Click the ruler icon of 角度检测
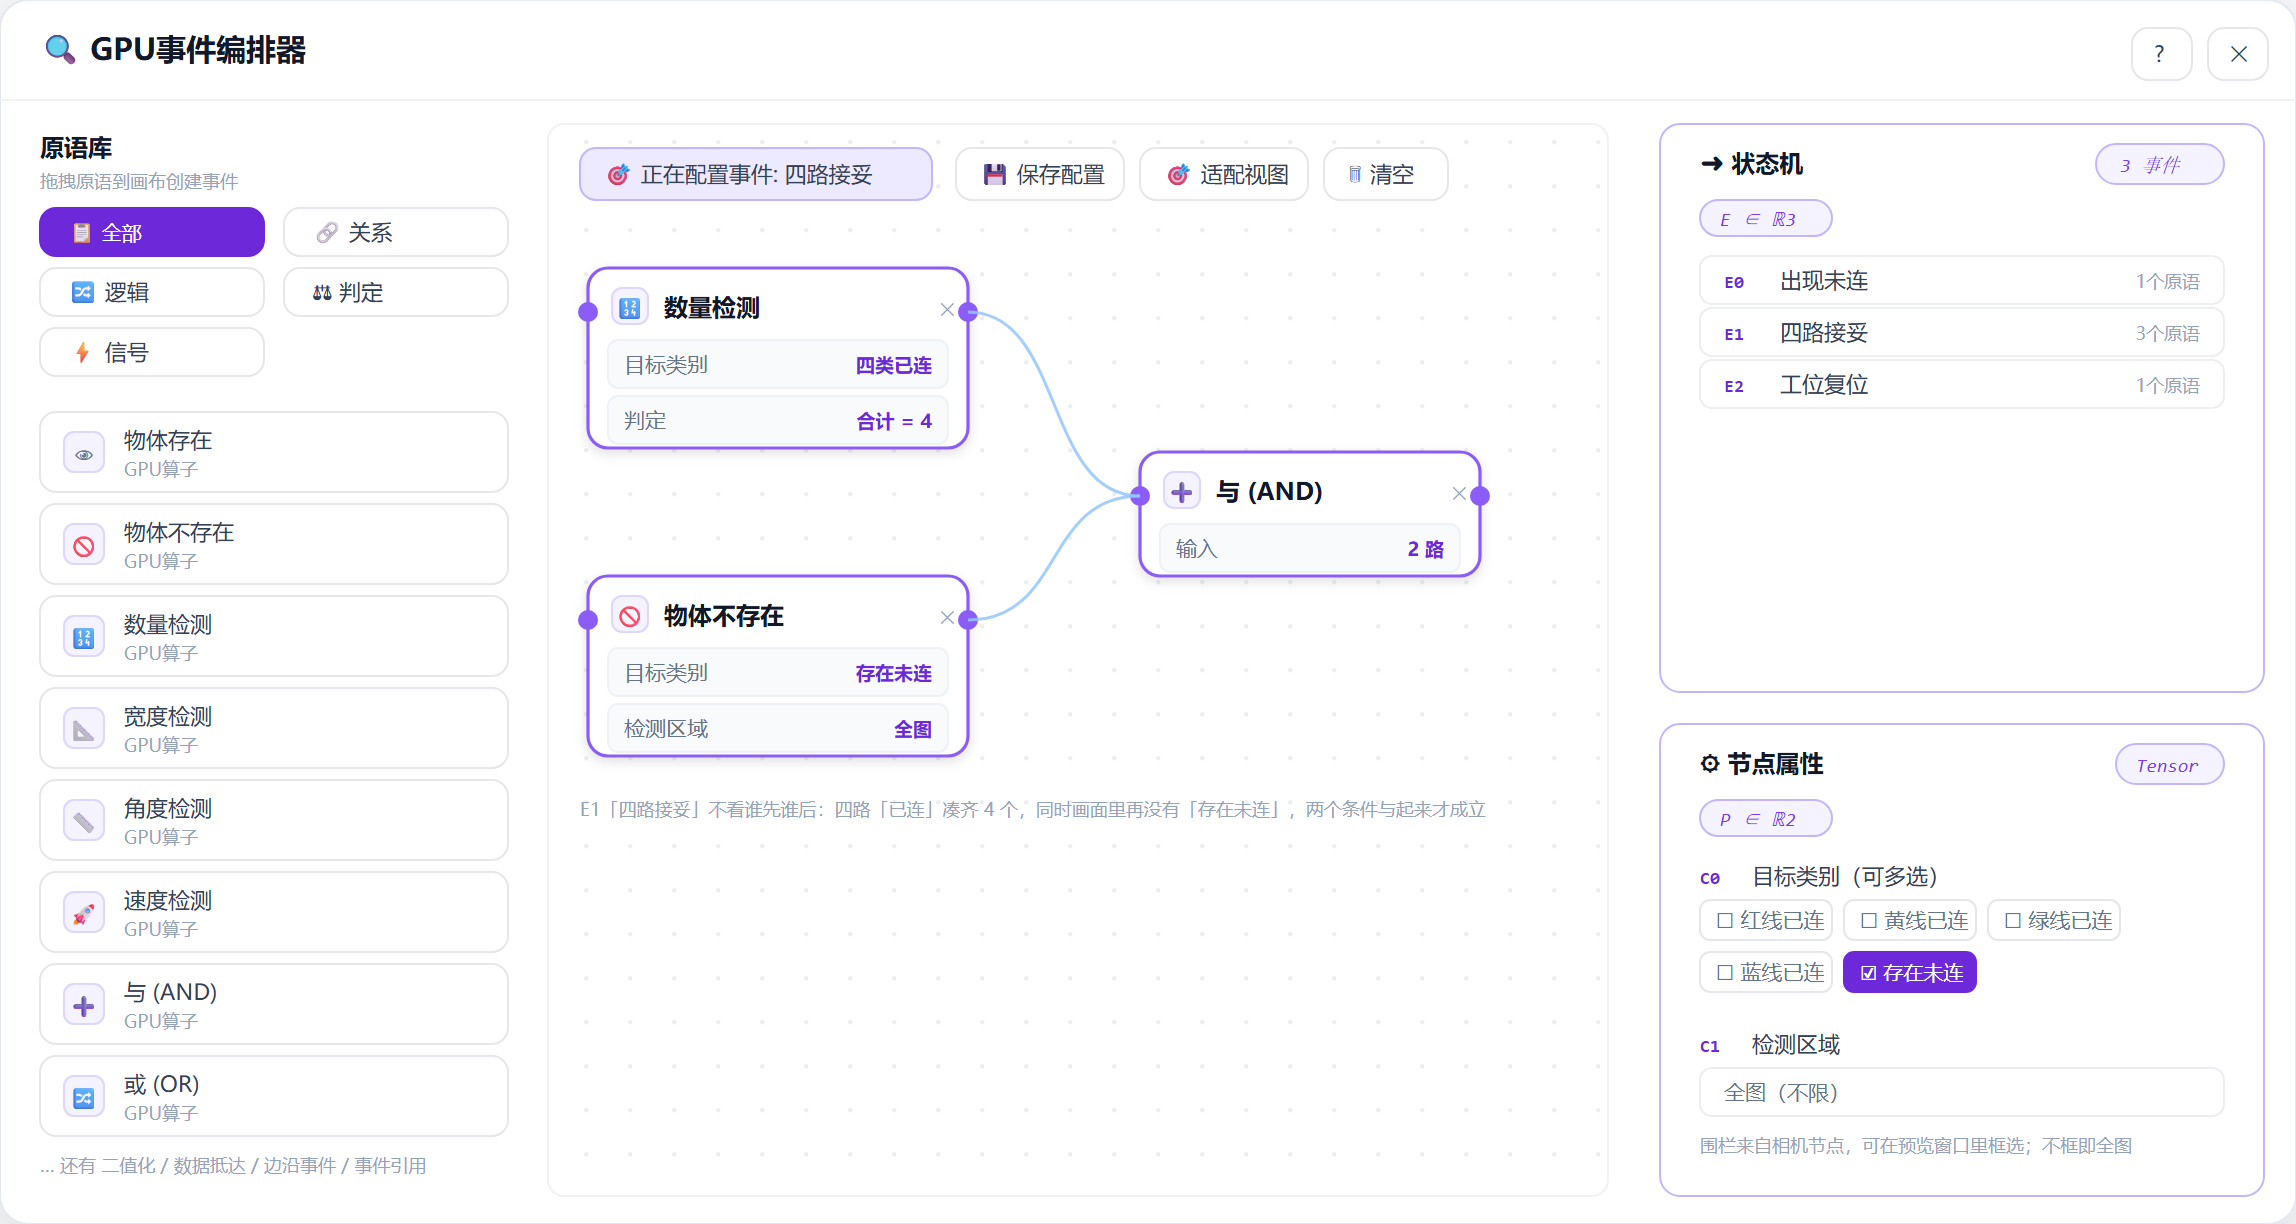 coord(84,821)
